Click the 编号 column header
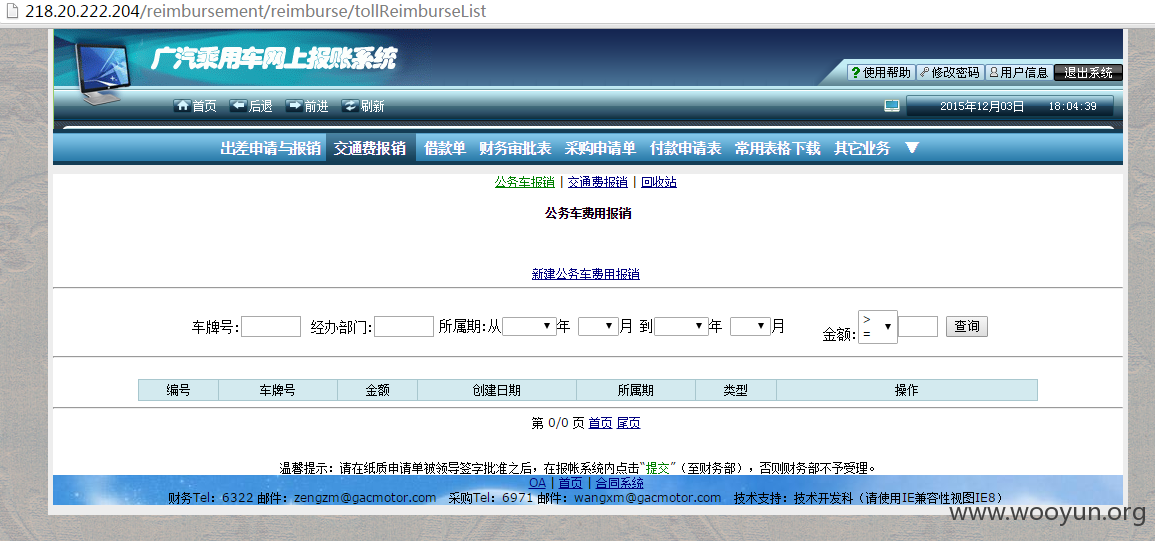Image resolution: width=1155 pixels, height=541 pixels. tap(178, 391)
